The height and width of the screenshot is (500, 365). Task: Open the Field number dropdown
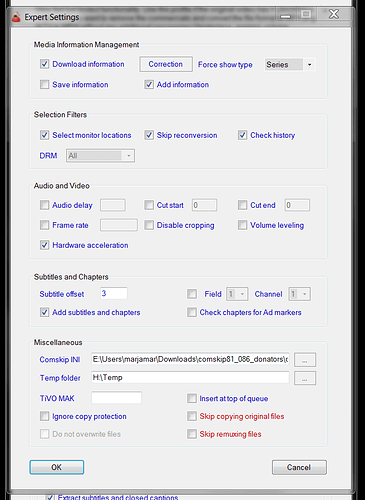tap(237, 294)
